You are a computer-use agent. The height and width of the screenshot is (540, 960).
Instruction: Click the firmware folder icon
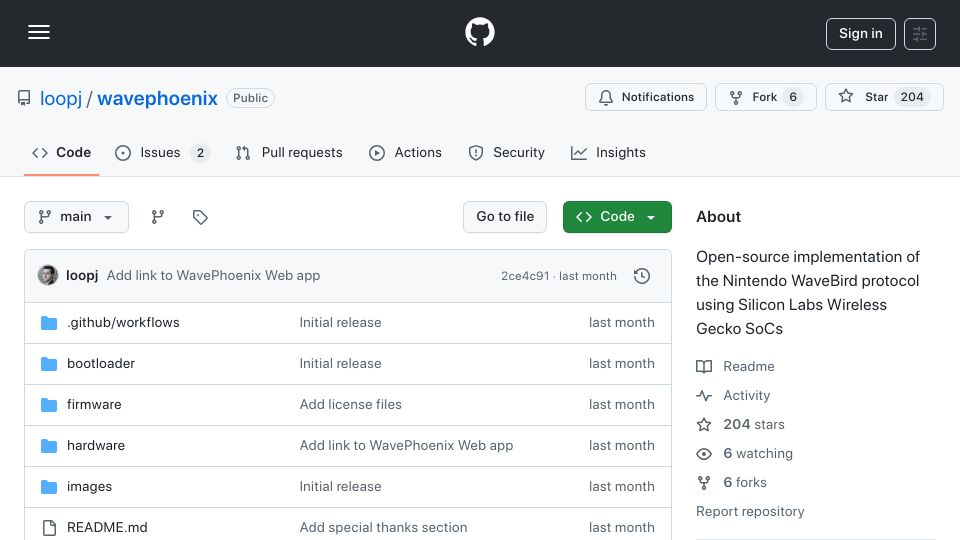49,405
